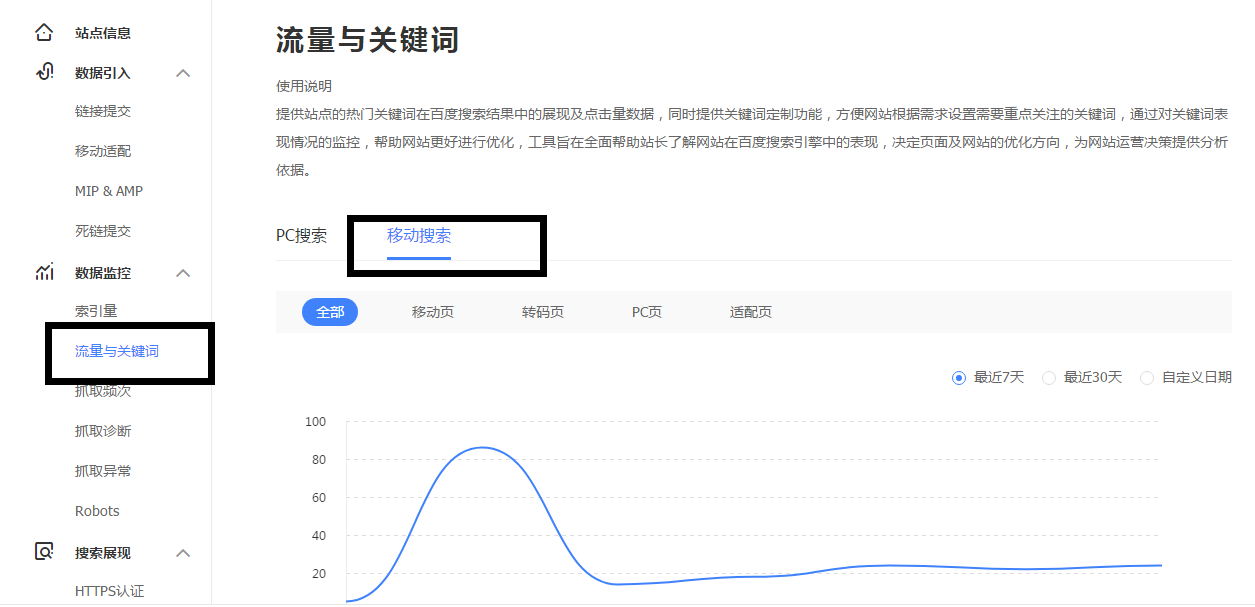Open the MIP & AMP sidebar item

coord(109,191)
